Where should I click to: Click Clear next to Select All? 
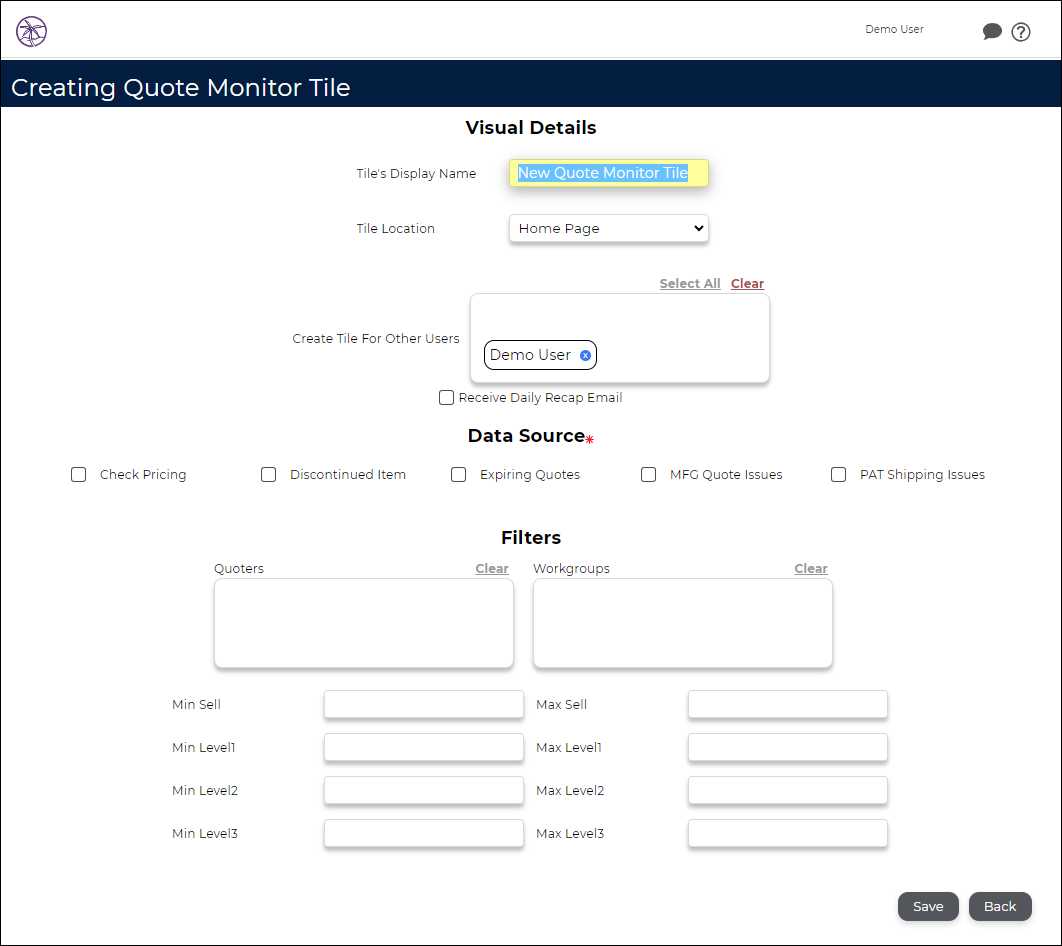click(747, 283)
